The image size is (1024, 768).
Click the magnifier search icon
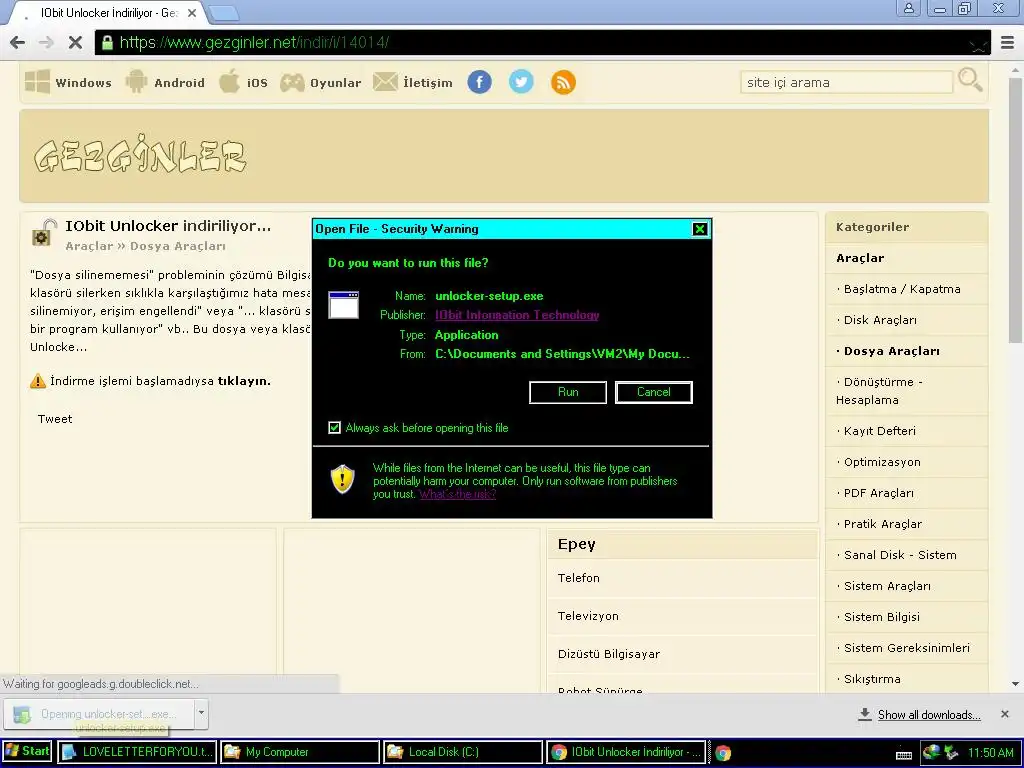click(x=970, y=80)
